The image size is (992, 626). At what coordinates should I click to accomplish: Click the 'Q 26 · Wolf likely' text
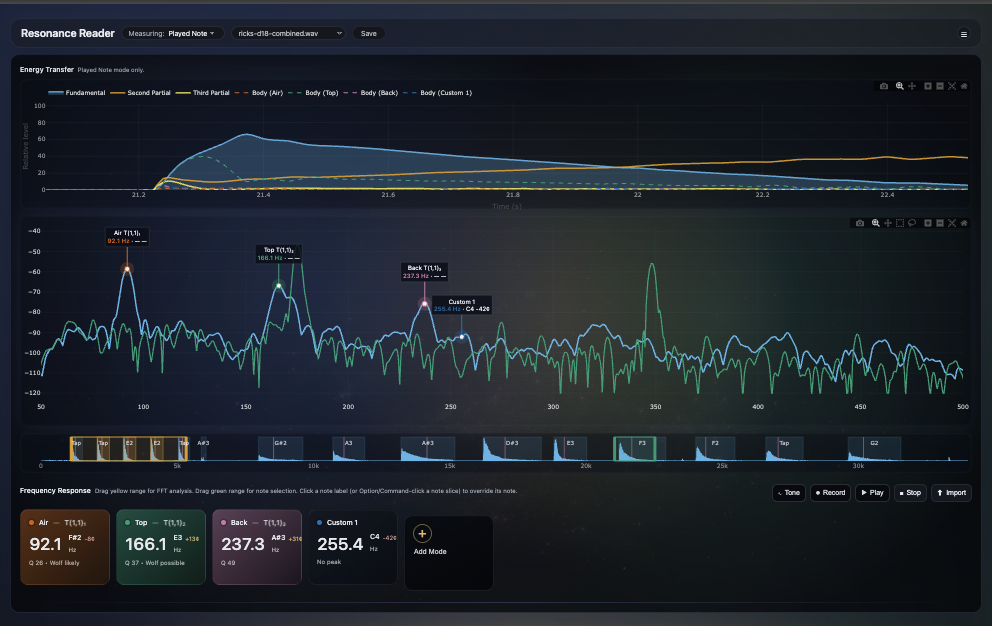click(54, 563)
